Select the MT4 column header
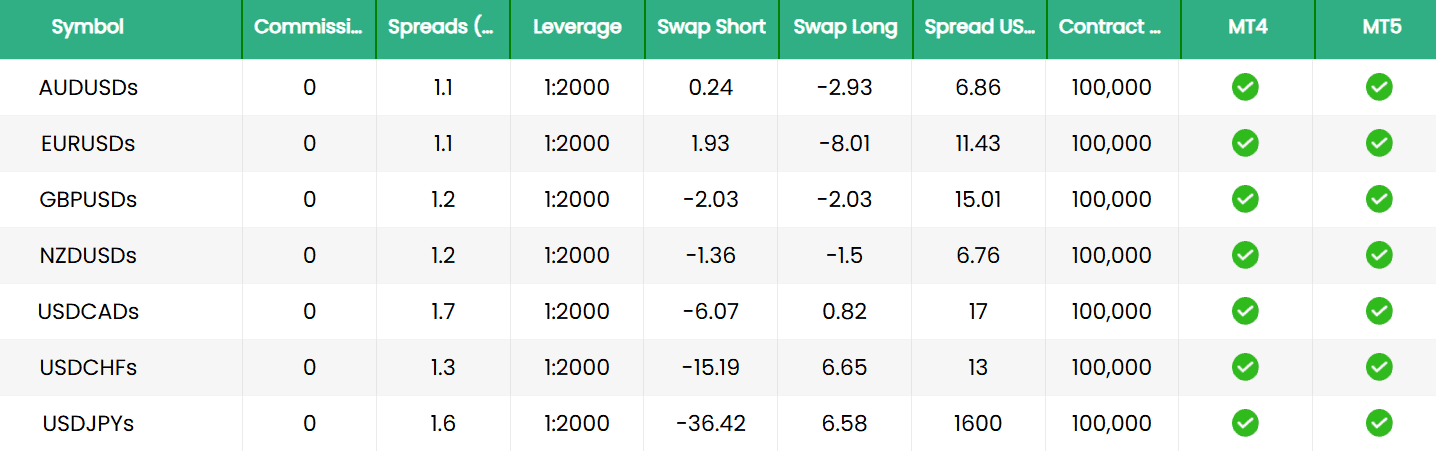The image size is (1436, 469). coord(1247,28)
